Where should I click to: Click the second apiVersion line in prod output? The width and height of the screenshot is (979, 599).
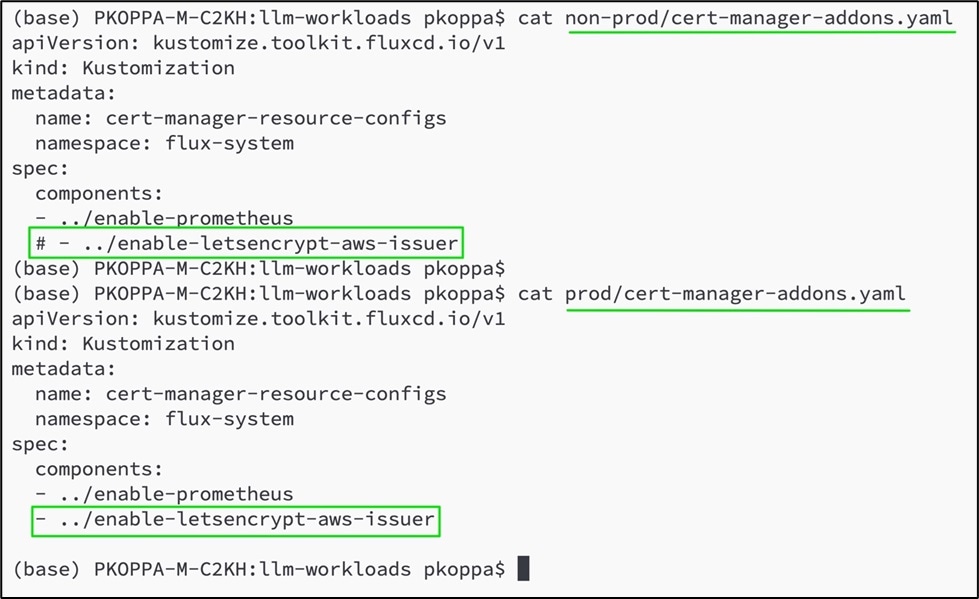258,319
